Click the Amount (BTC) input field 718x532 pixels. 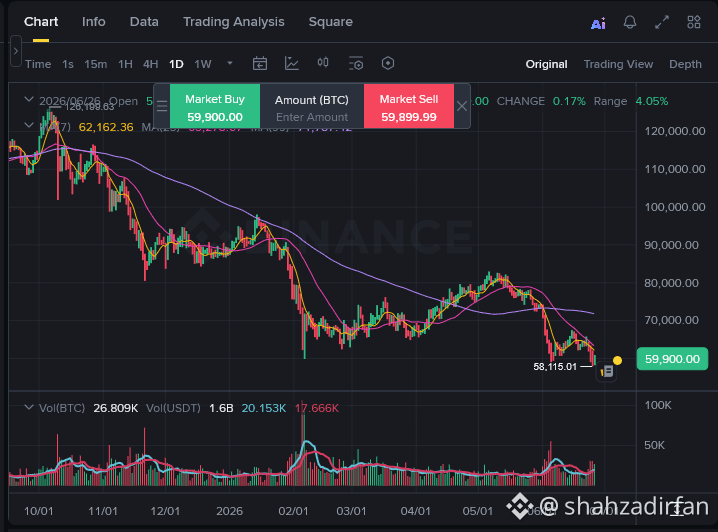tap(312, 106)
